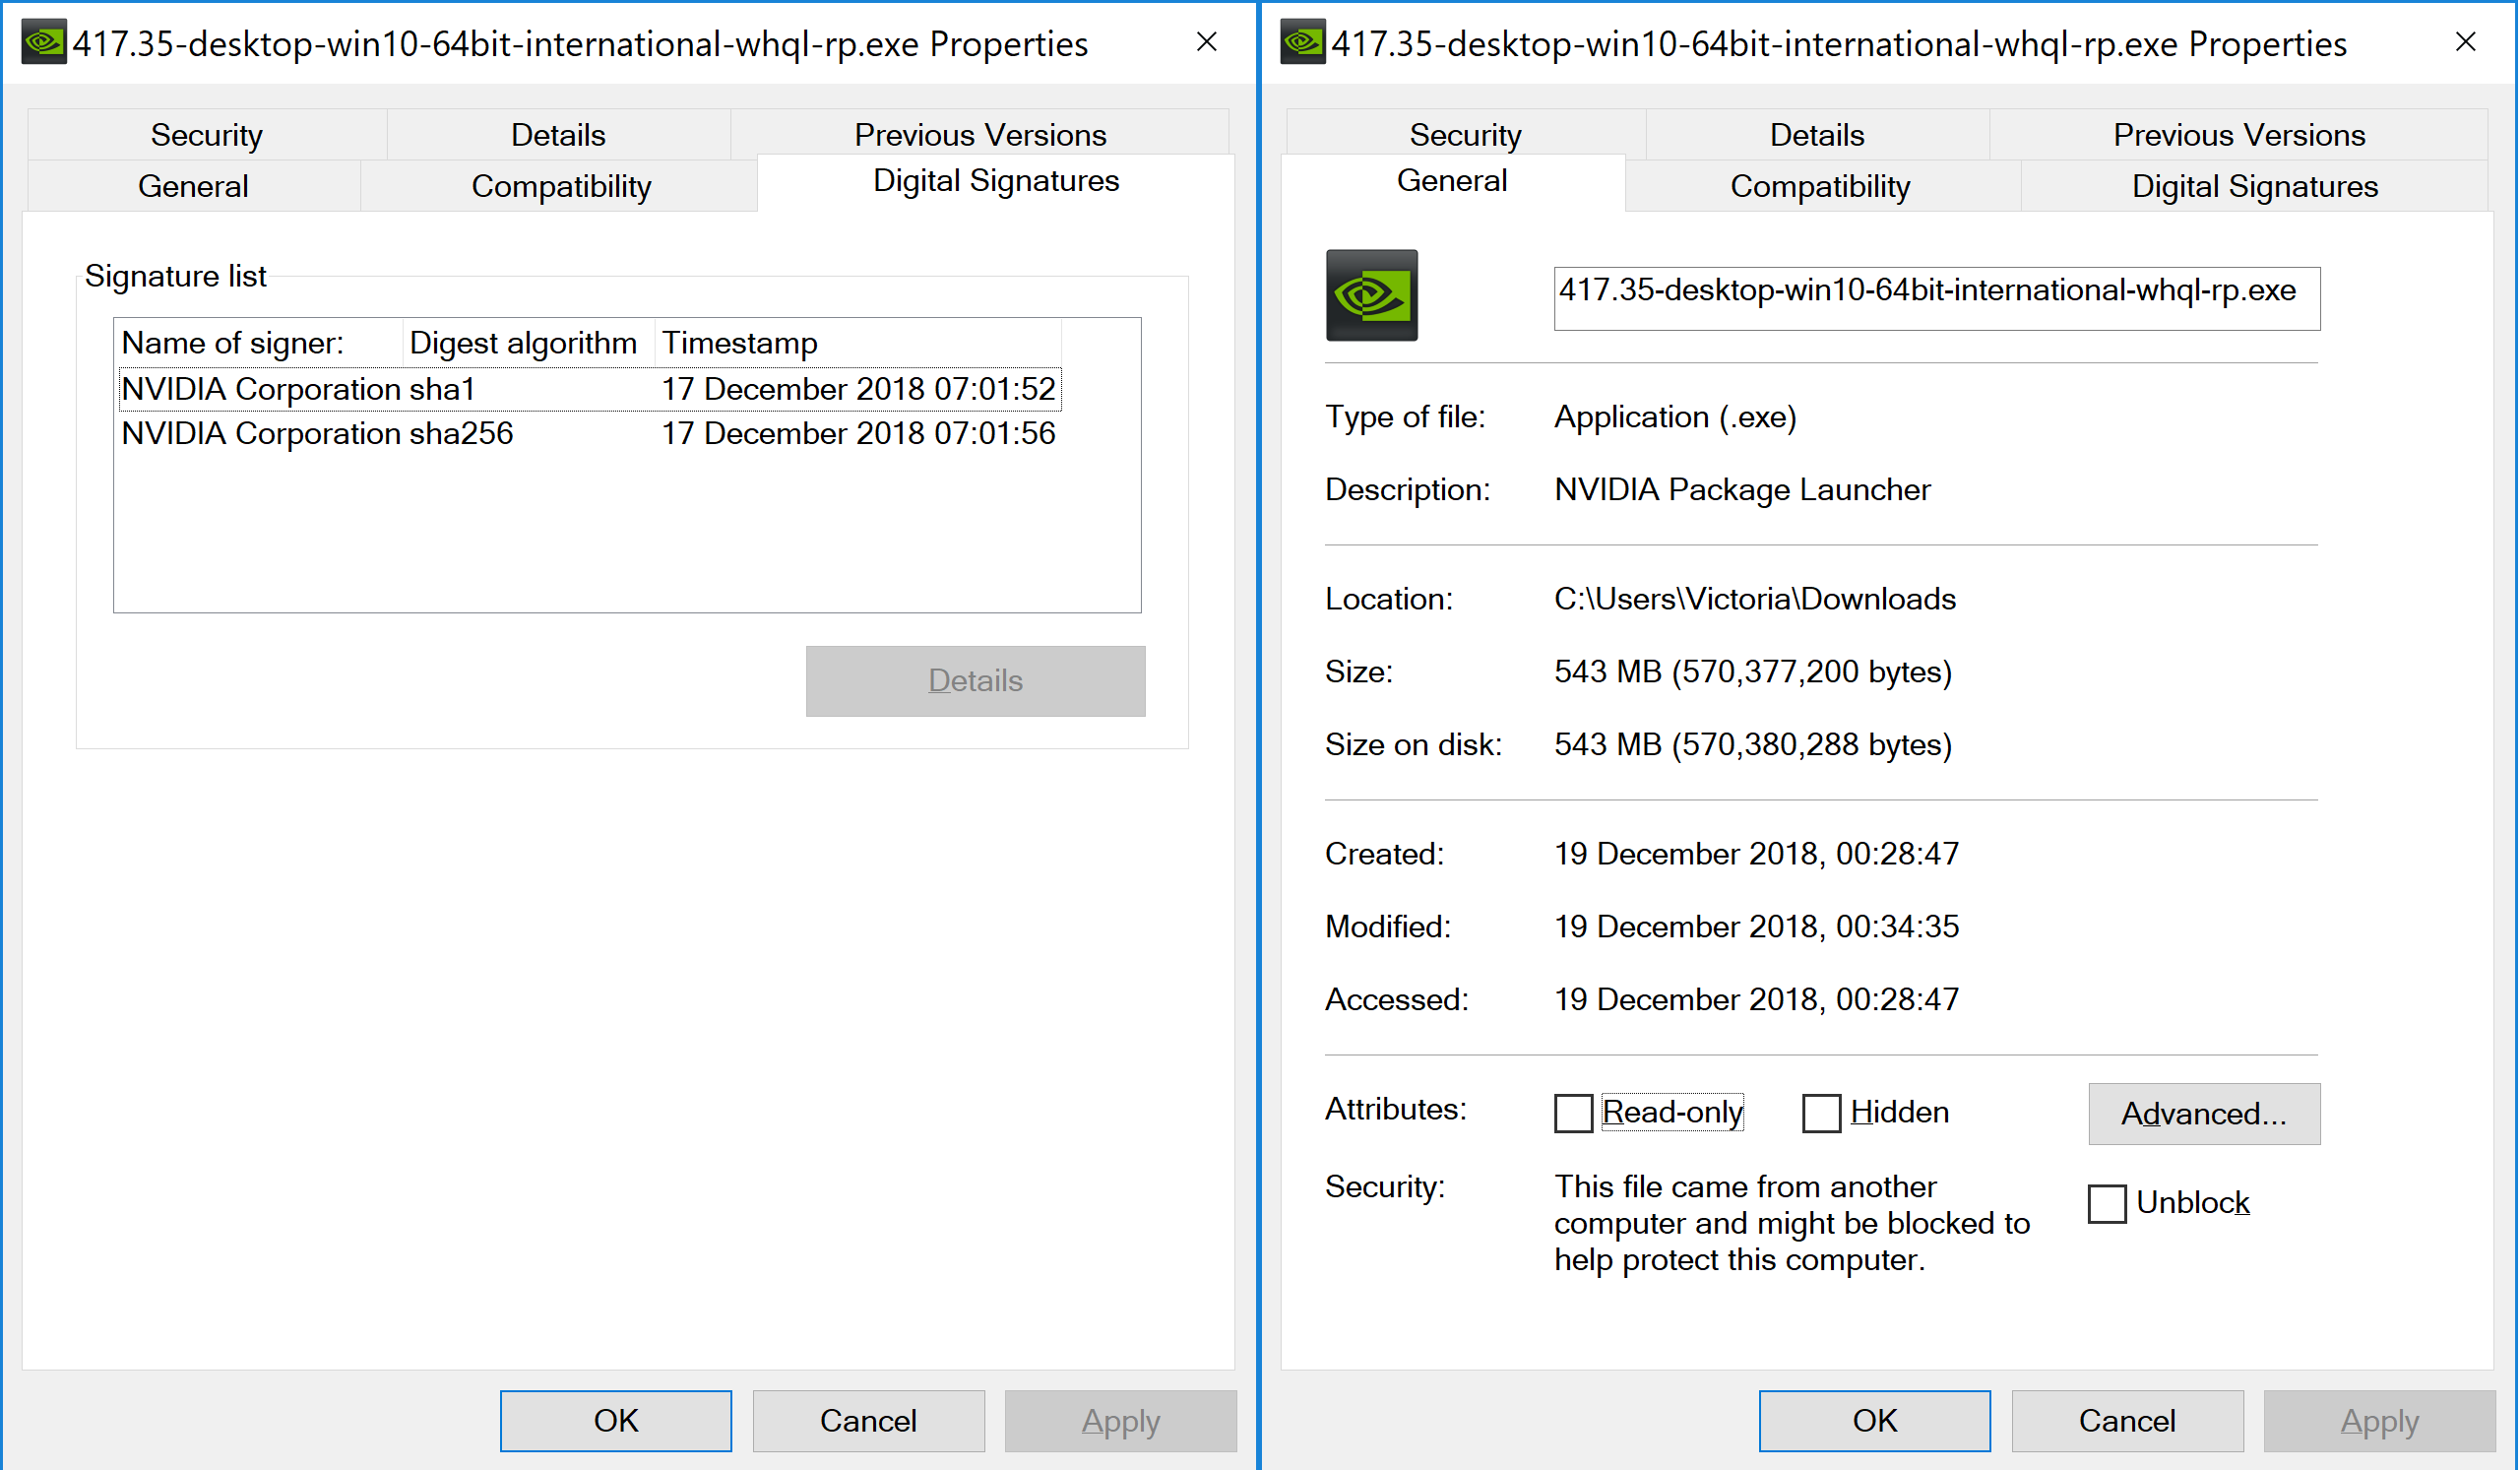
Task: Open Compatibility tab in the left window
Action: pos(561,186)
